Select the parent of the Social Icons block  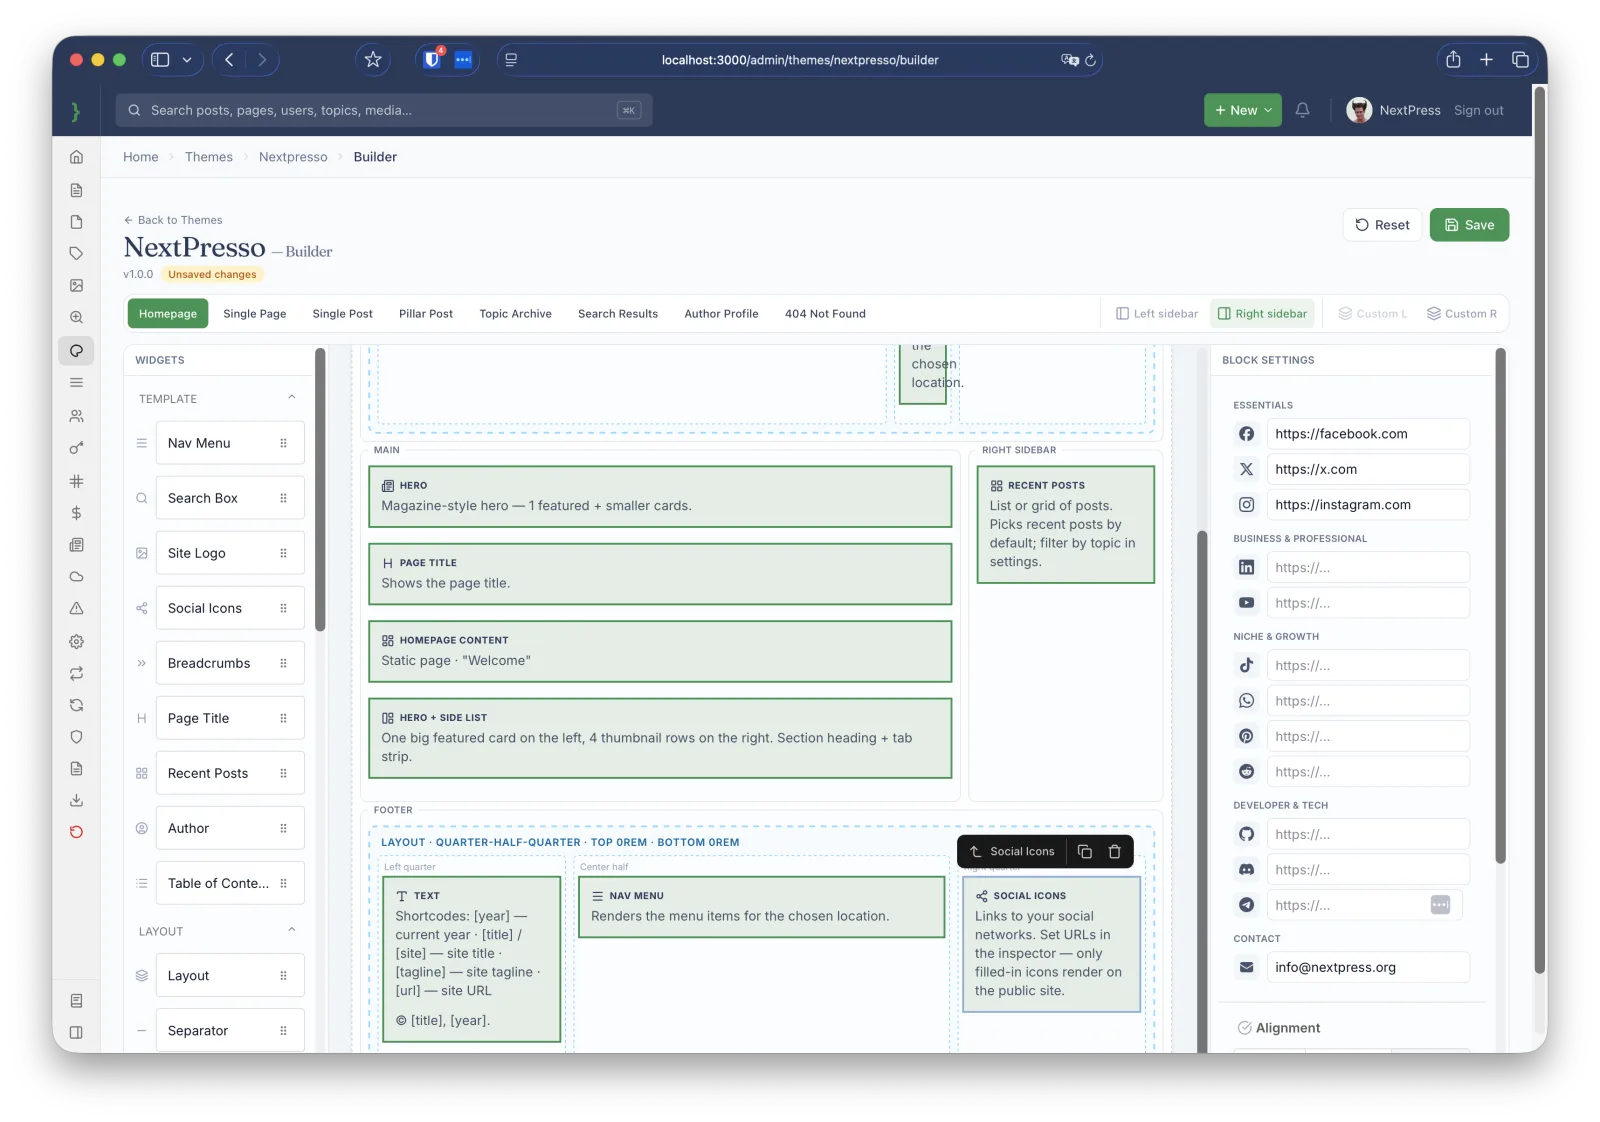point(975,852)
